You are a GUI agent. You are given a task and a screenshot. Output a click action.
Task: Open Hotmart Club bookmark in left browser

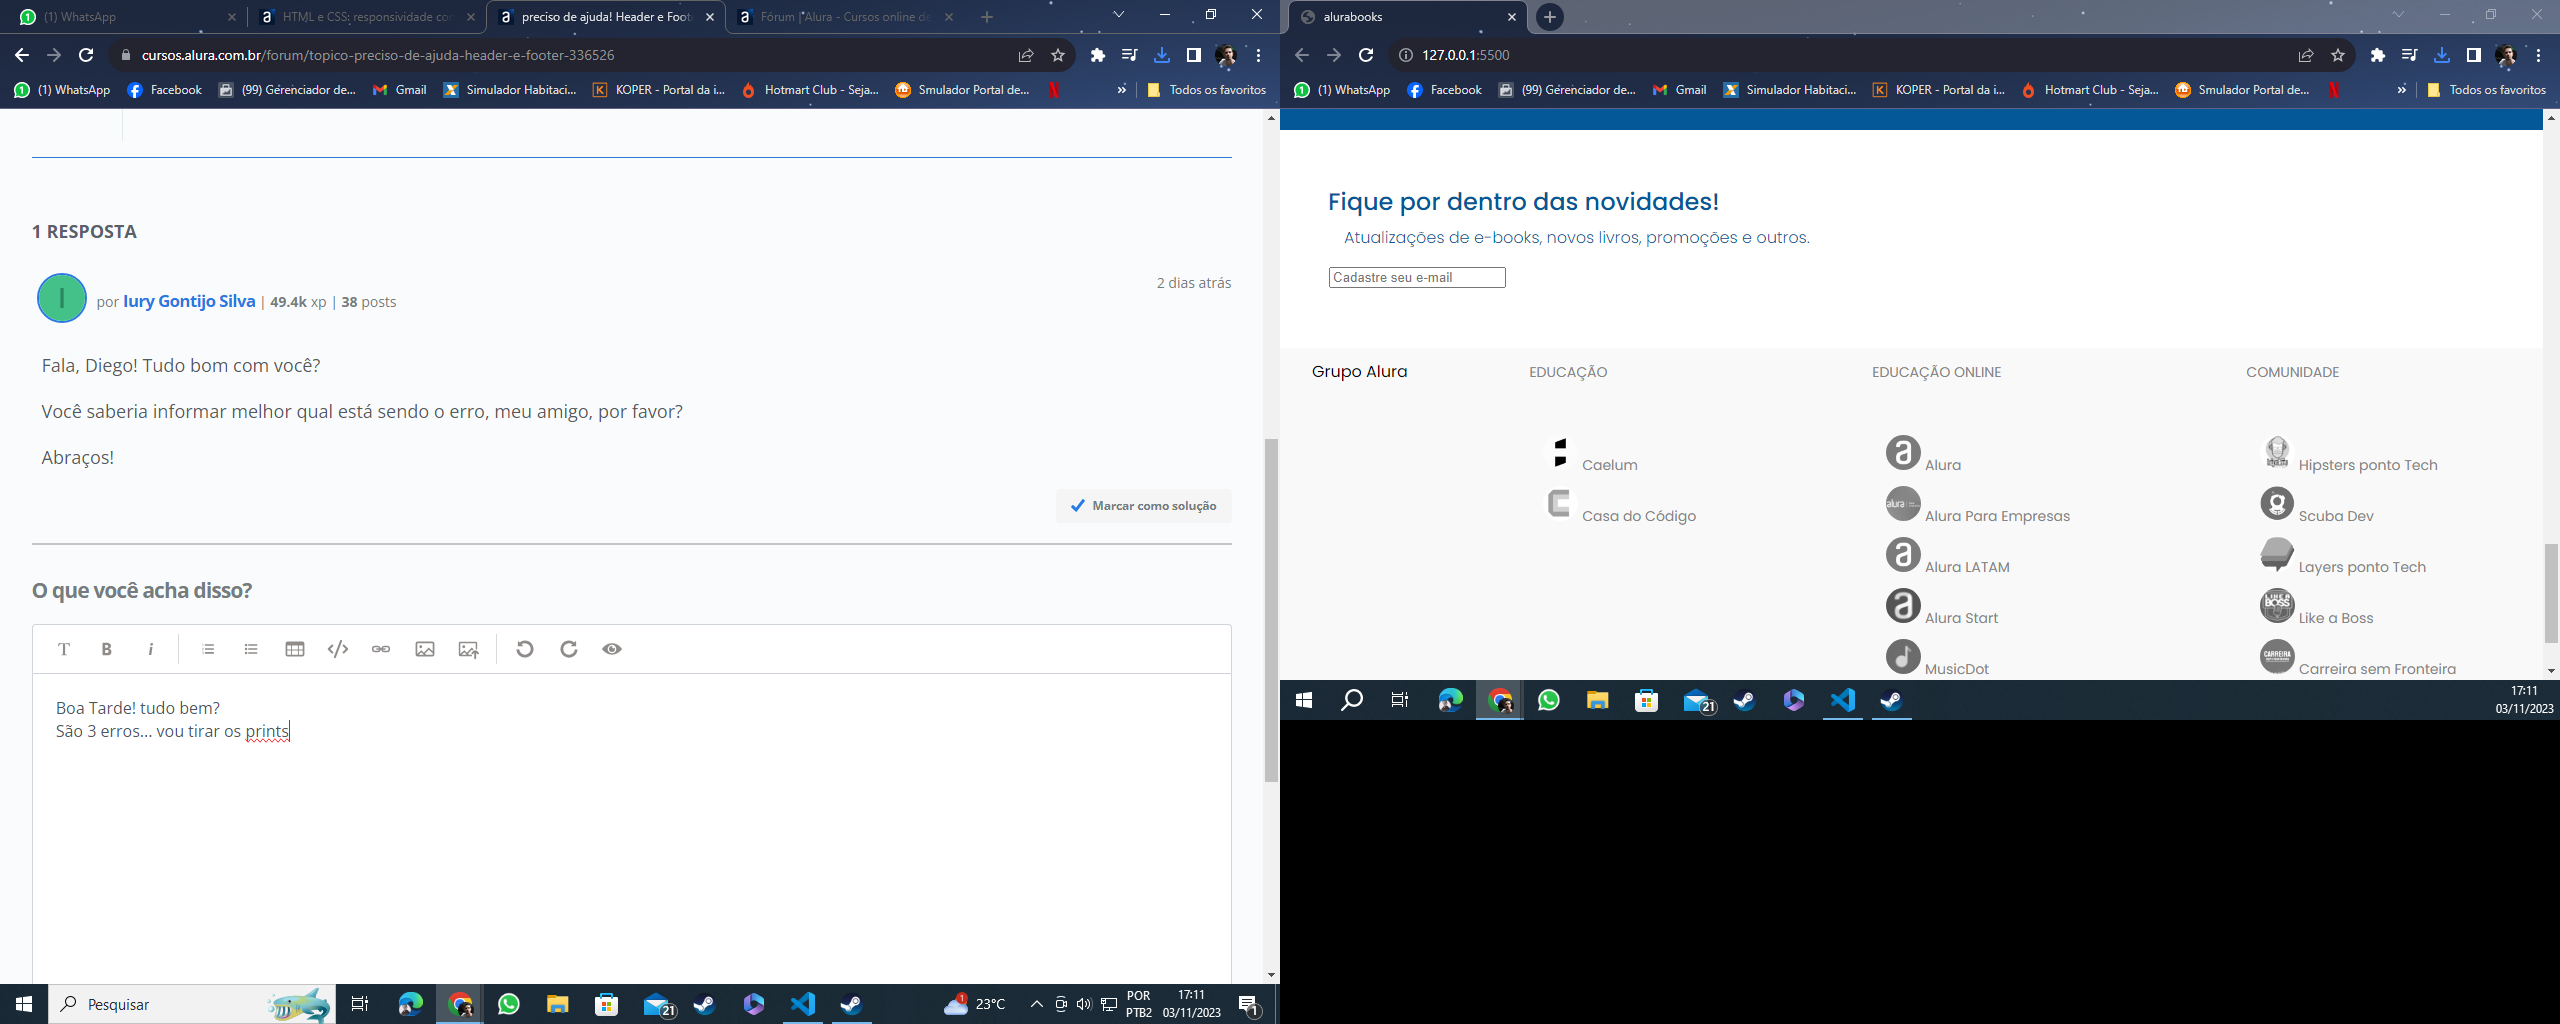click(x=810, y=90)
